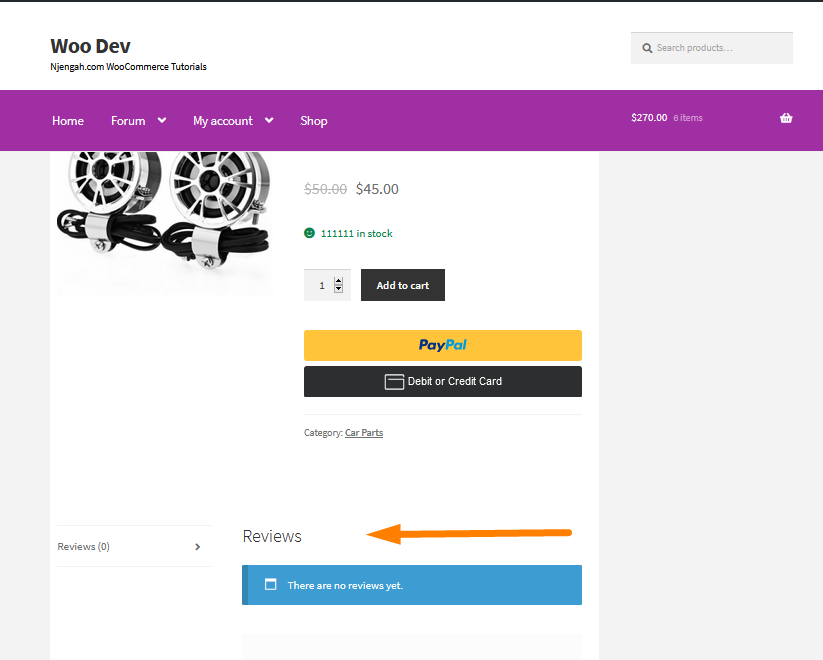The image size is (823, 660).
Task: Open the speaker product image
Action: (164, 223)
